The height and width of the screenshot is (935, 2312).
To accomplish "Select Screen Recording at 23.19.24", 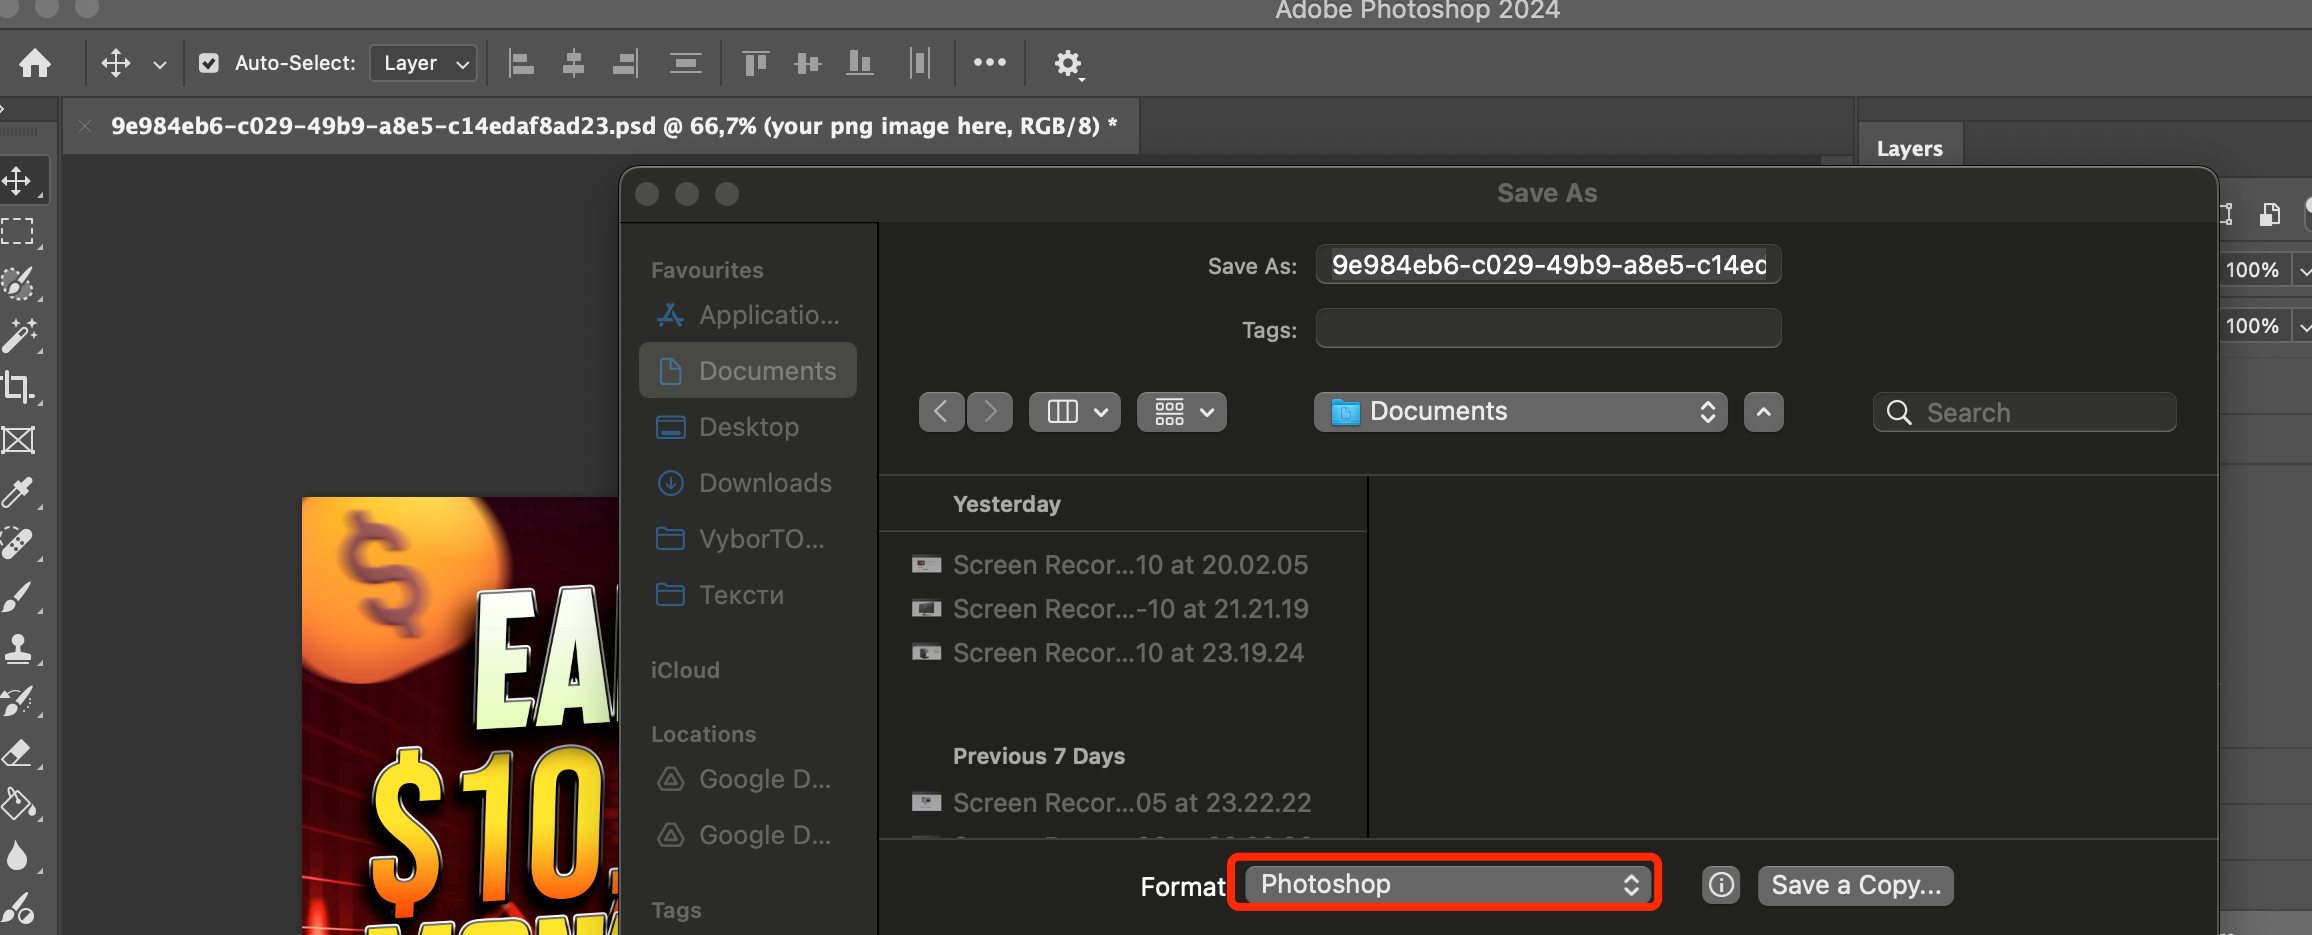I will click(x=1122, y=653).
